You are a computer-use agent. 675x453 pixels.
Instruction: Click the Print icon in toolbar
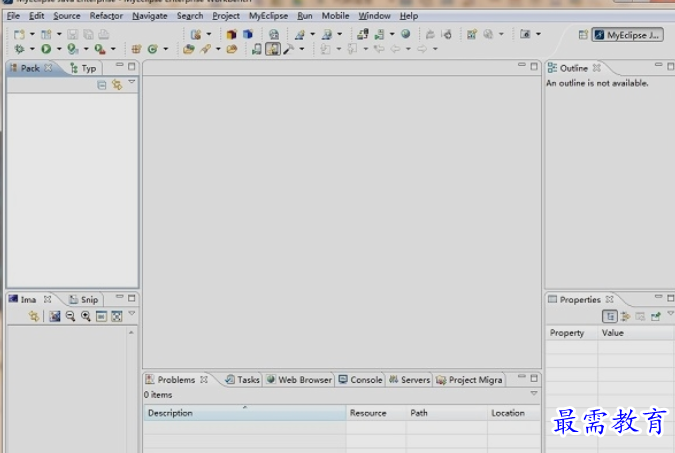104,34
